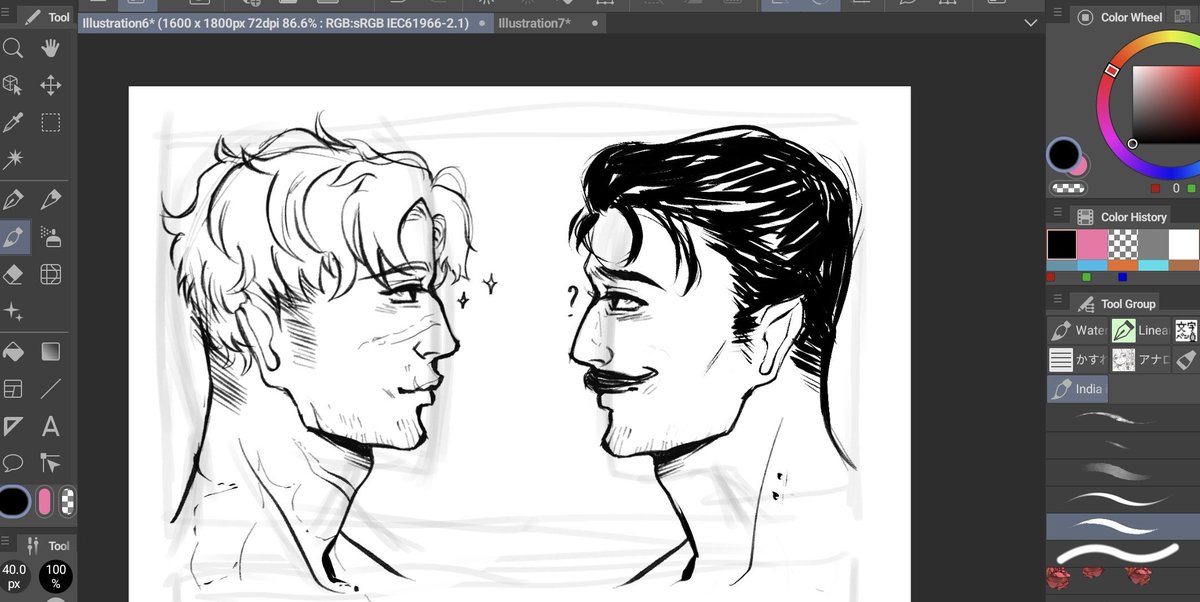Select the Ruler triangle tool
Viewport: 1200px width, 602px height.
point(13,426)
